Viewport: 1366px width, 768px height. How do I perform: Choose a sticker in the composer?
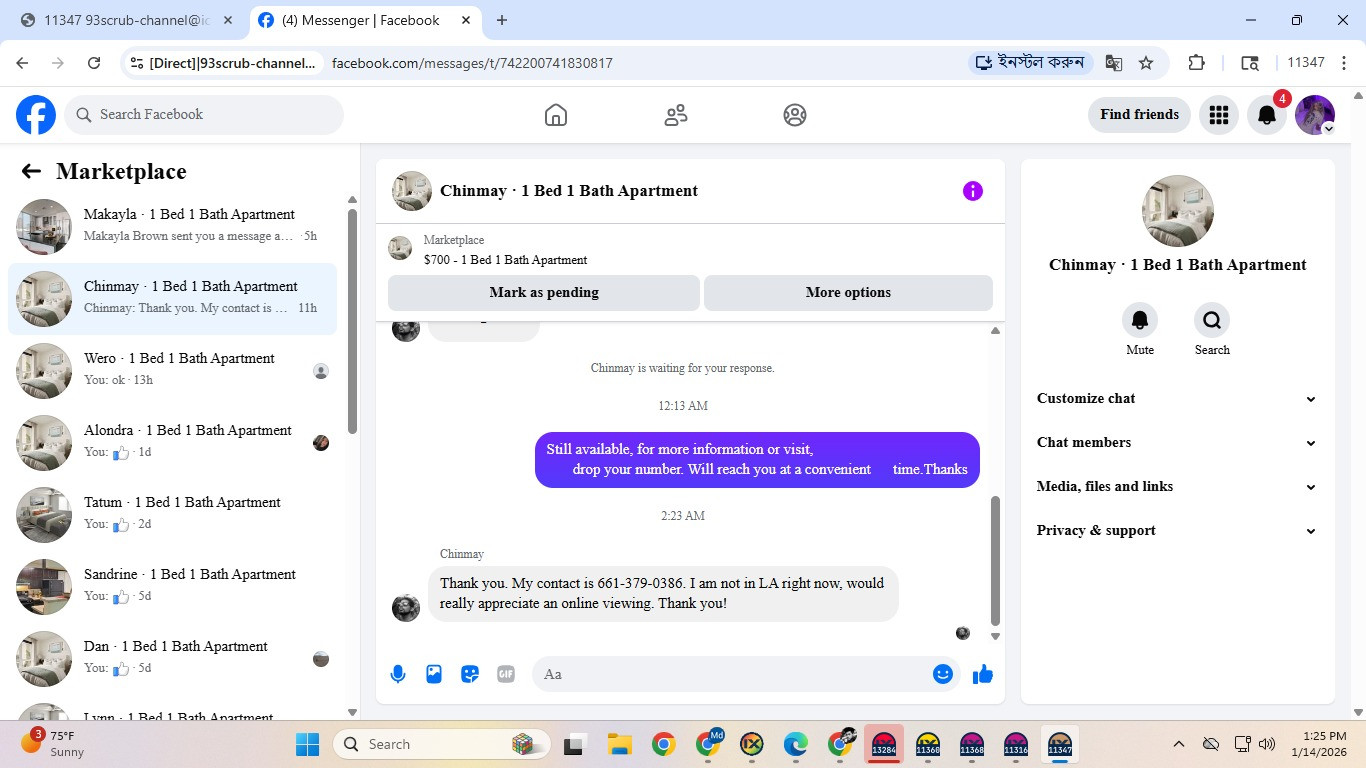[x=470, y=674]
